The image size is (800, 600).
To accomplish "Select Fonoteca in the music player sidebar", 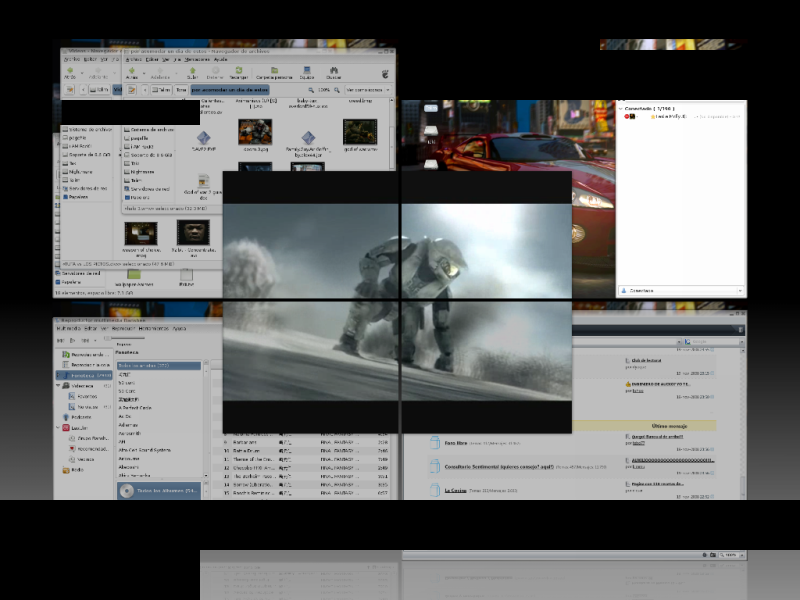I will 85,375.
